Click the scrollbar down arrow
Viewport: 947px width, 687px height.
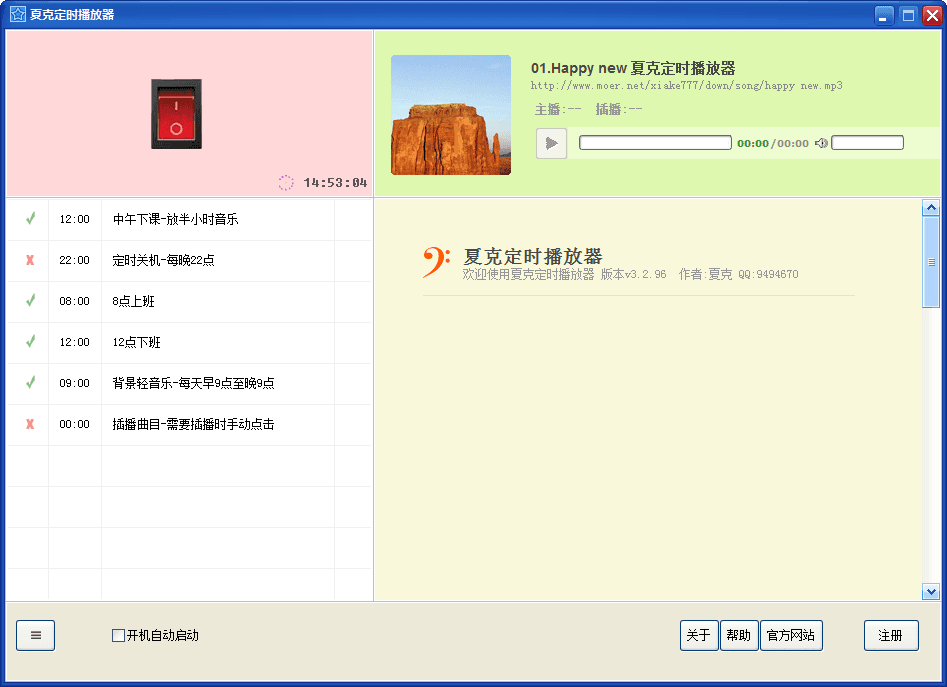tap(931, 592)
